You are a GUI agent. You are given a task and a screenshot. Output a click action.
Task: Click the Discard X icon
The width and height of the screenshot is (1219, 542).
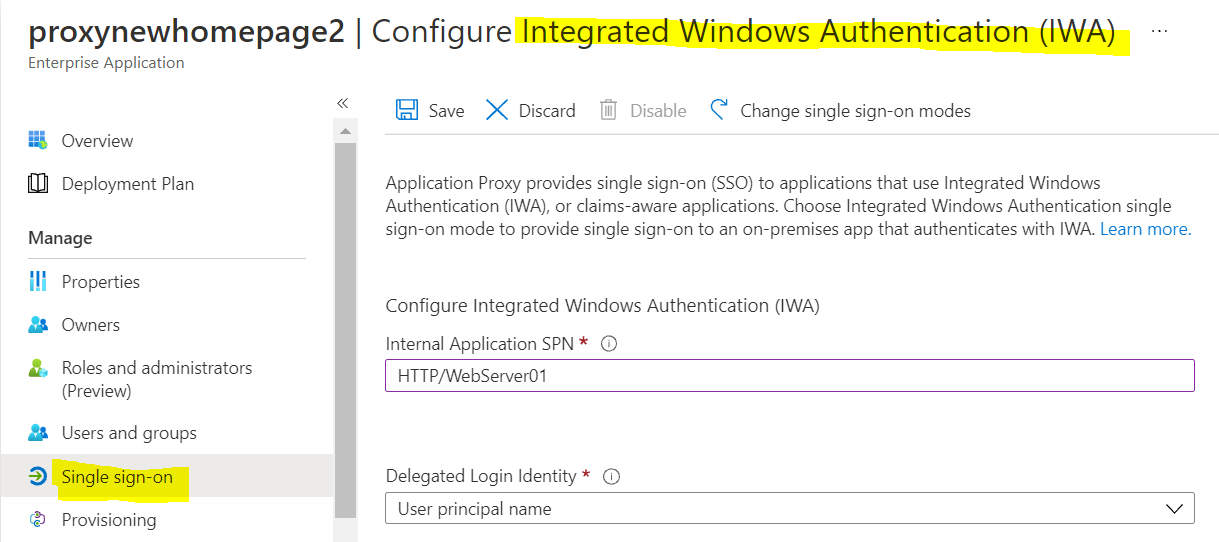pyautogui.click(x=497, y=110)
